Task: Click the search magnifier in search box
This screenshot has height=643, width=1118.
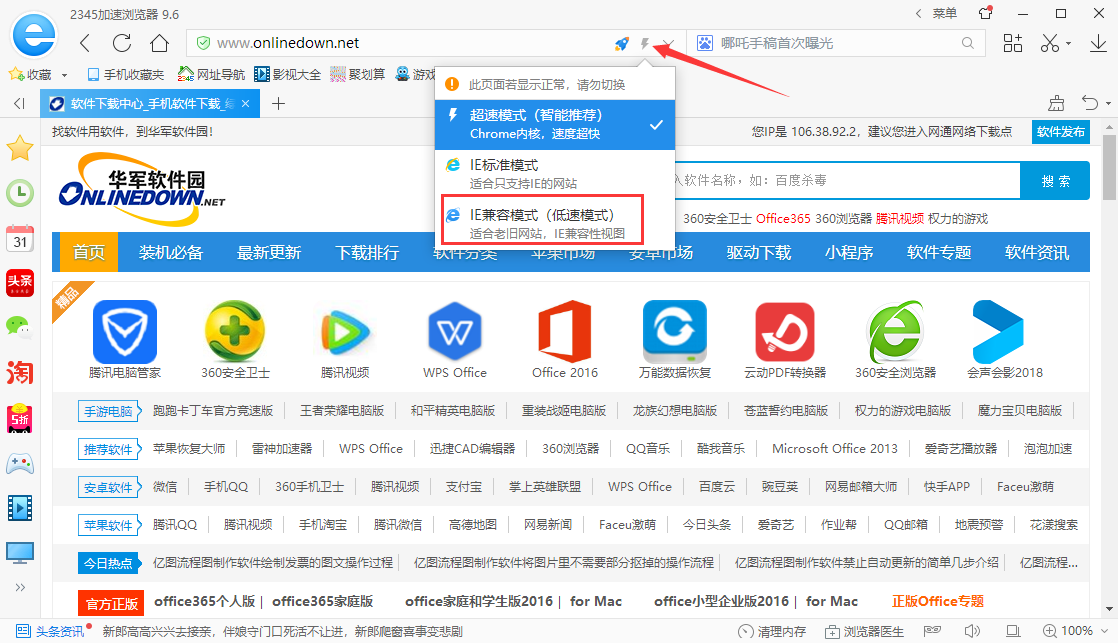Action: point(968,43)
